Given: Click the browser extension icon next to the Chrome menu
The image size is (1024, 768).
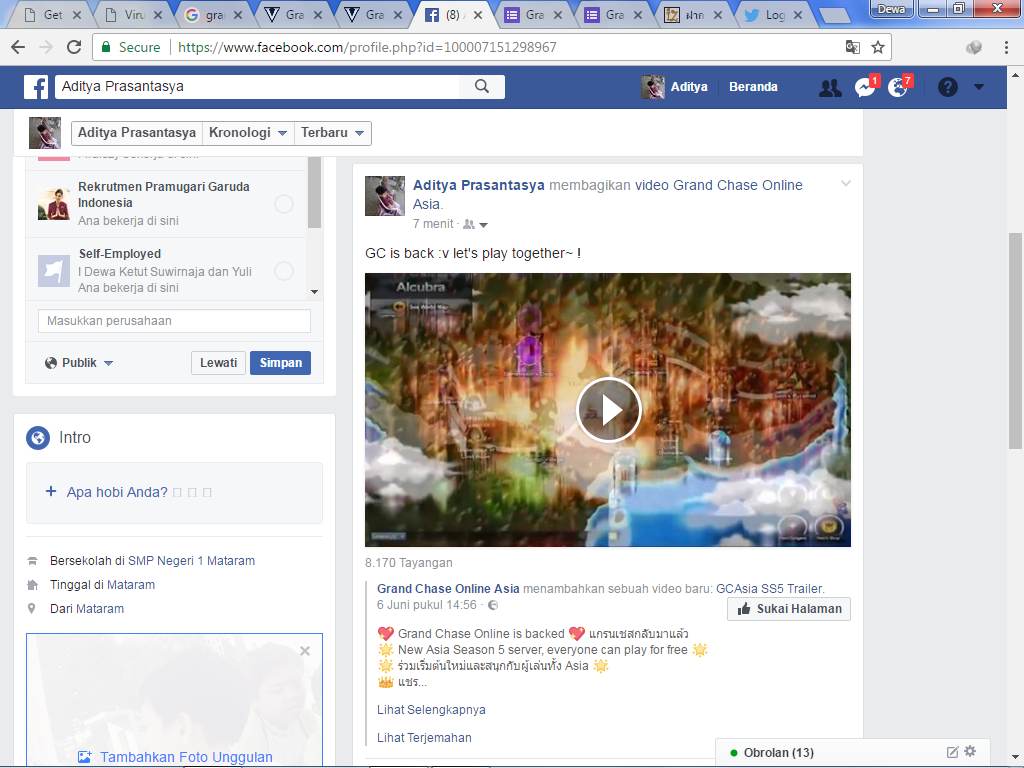Looking at the screenshot, I should 974,47.
